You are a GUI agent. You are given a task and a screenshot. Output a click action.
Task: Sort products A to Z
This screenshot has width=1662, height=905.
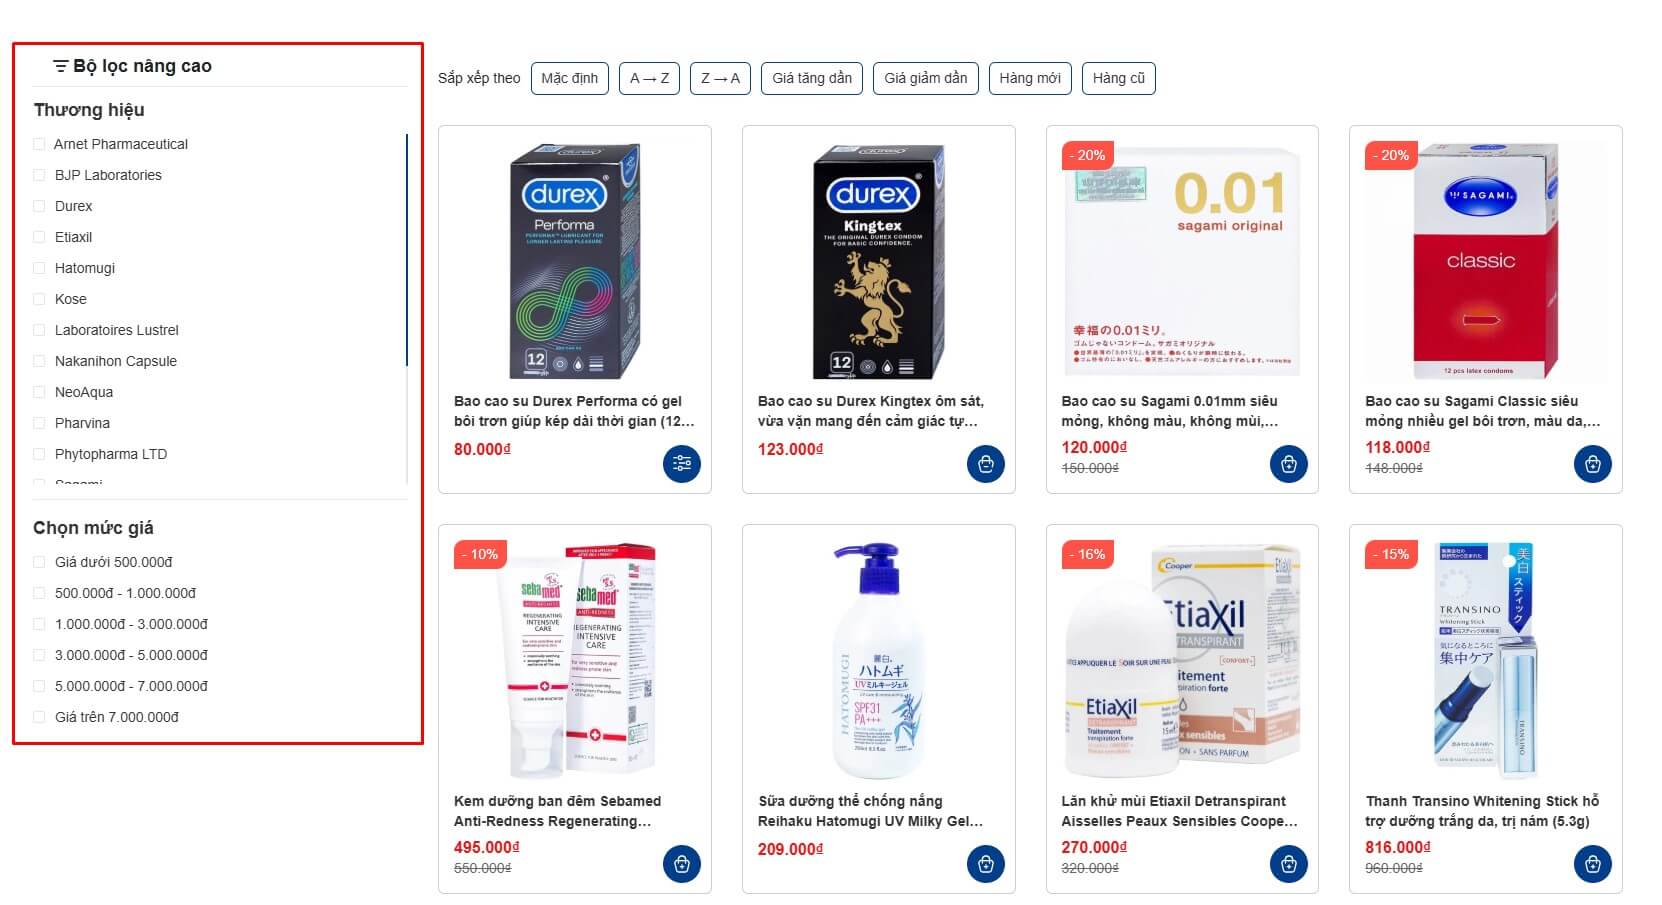click(x=650, y=78)
